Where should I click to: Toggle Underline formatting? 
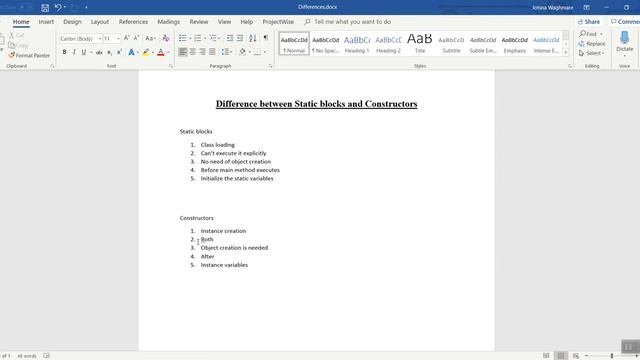coord(84,52)
